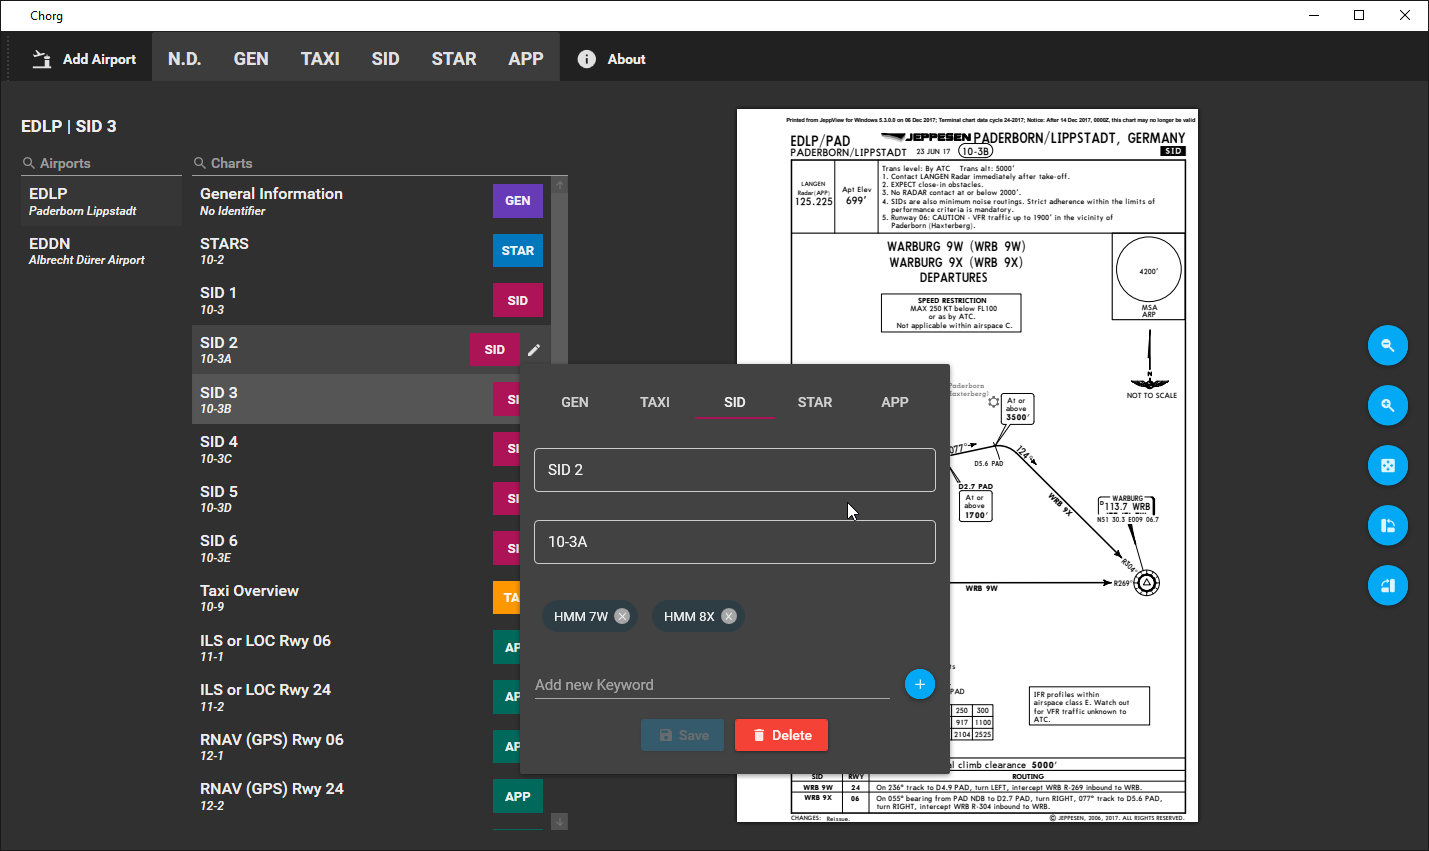Open the RNAV (GPS) Rwy 24 chart
The image size is (1429, 851).
point(371,796)
